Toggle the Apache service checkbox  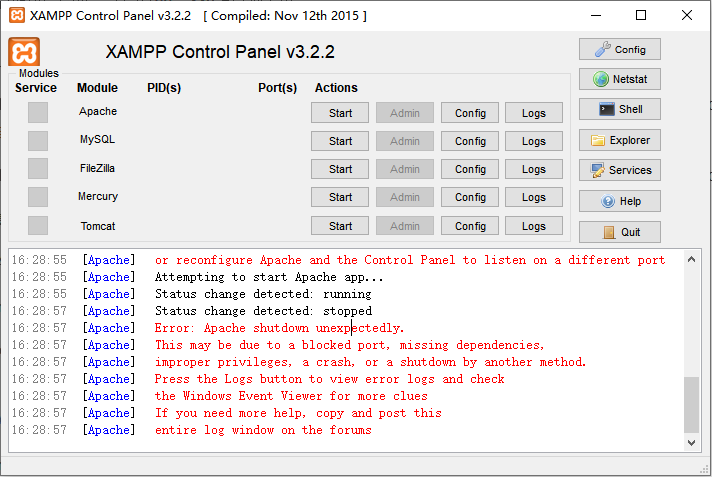[x=38, y=112]
